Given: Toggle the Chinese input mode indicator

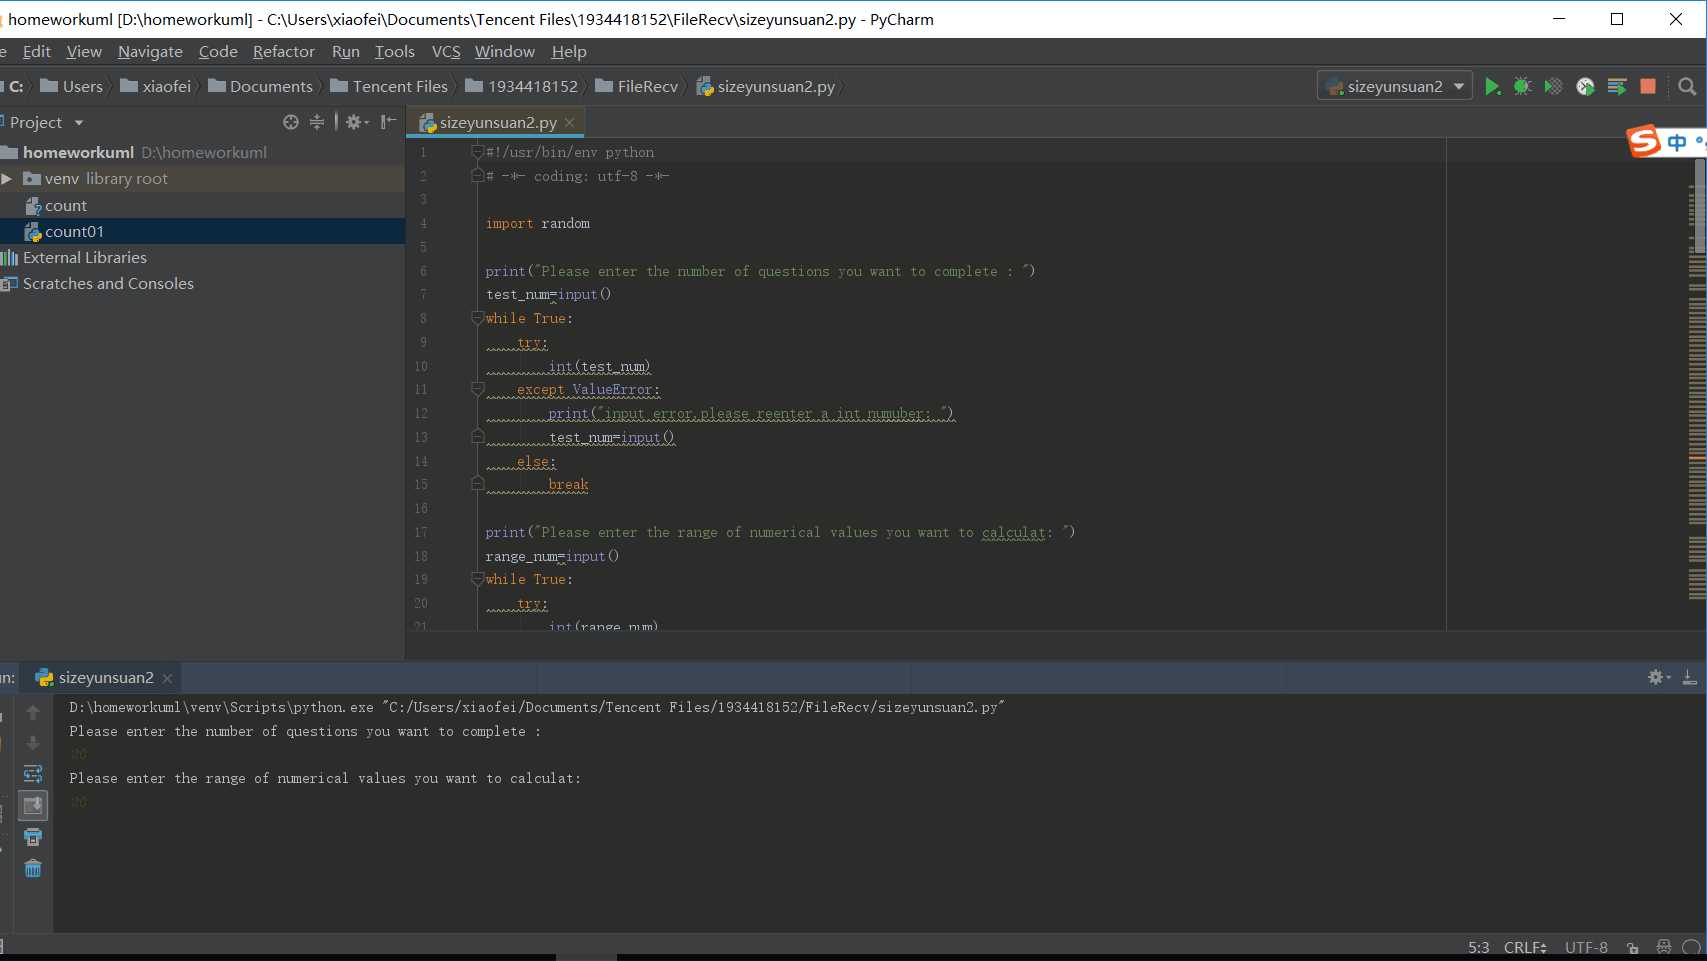Looking at the screenshot, I should 1677,142.
